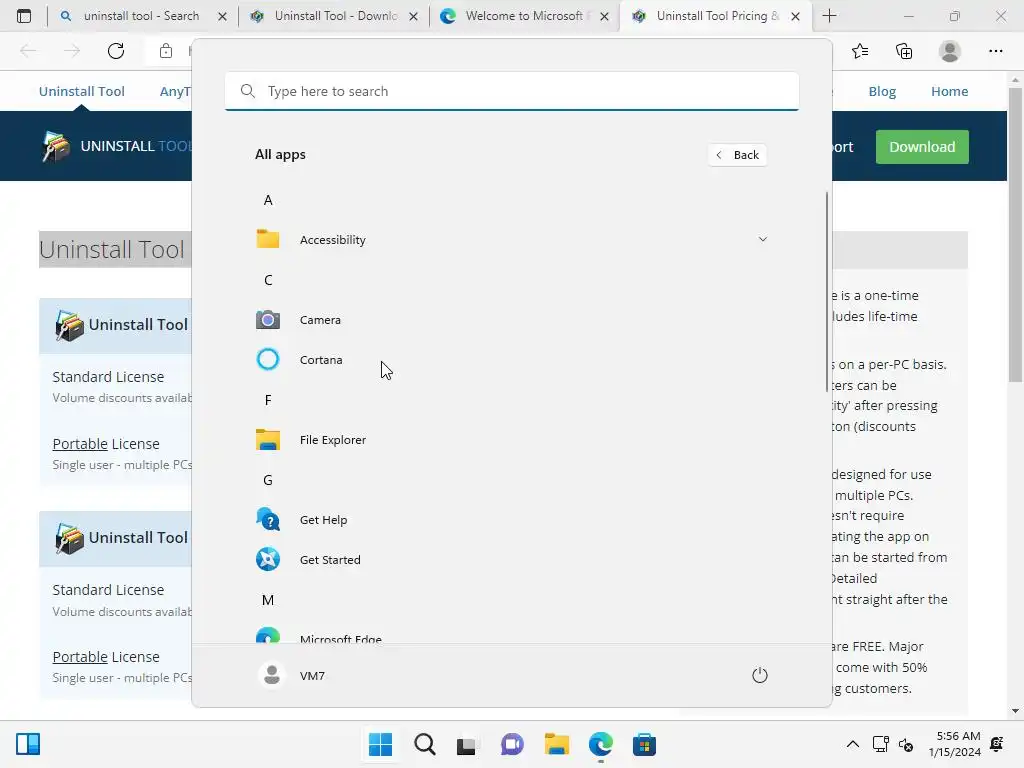Click the network status tray icon
Viewport: 1024px width, 768px height.
[880, 744]
